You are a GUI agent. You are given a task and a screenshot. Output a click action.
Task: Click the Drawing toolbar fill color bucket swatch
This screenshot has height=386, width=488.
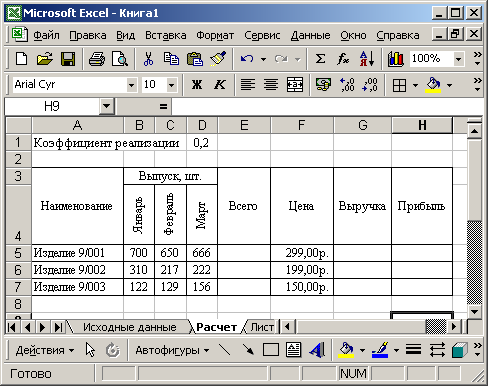point(346,350)
